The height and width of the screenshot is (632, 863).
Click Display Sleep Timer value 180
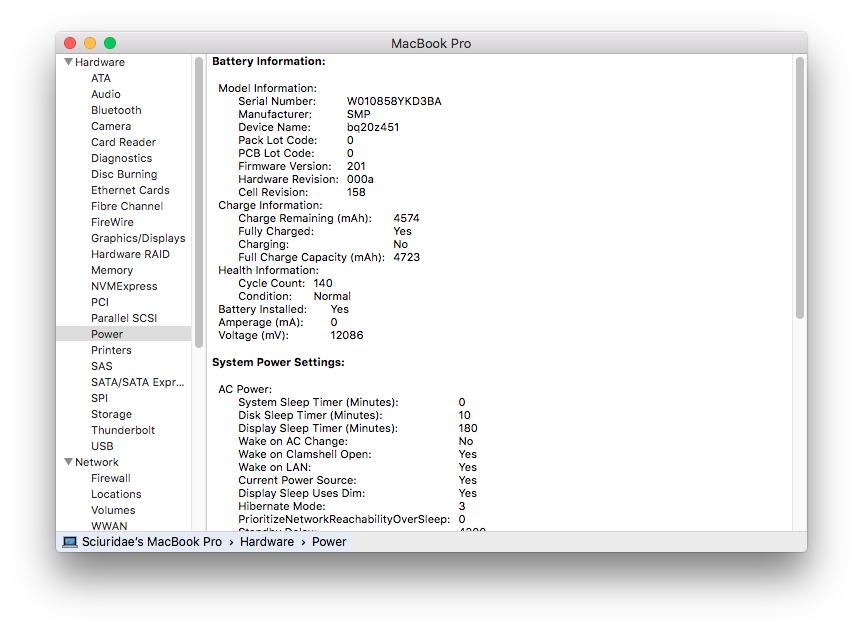click(x=468, y=428)
